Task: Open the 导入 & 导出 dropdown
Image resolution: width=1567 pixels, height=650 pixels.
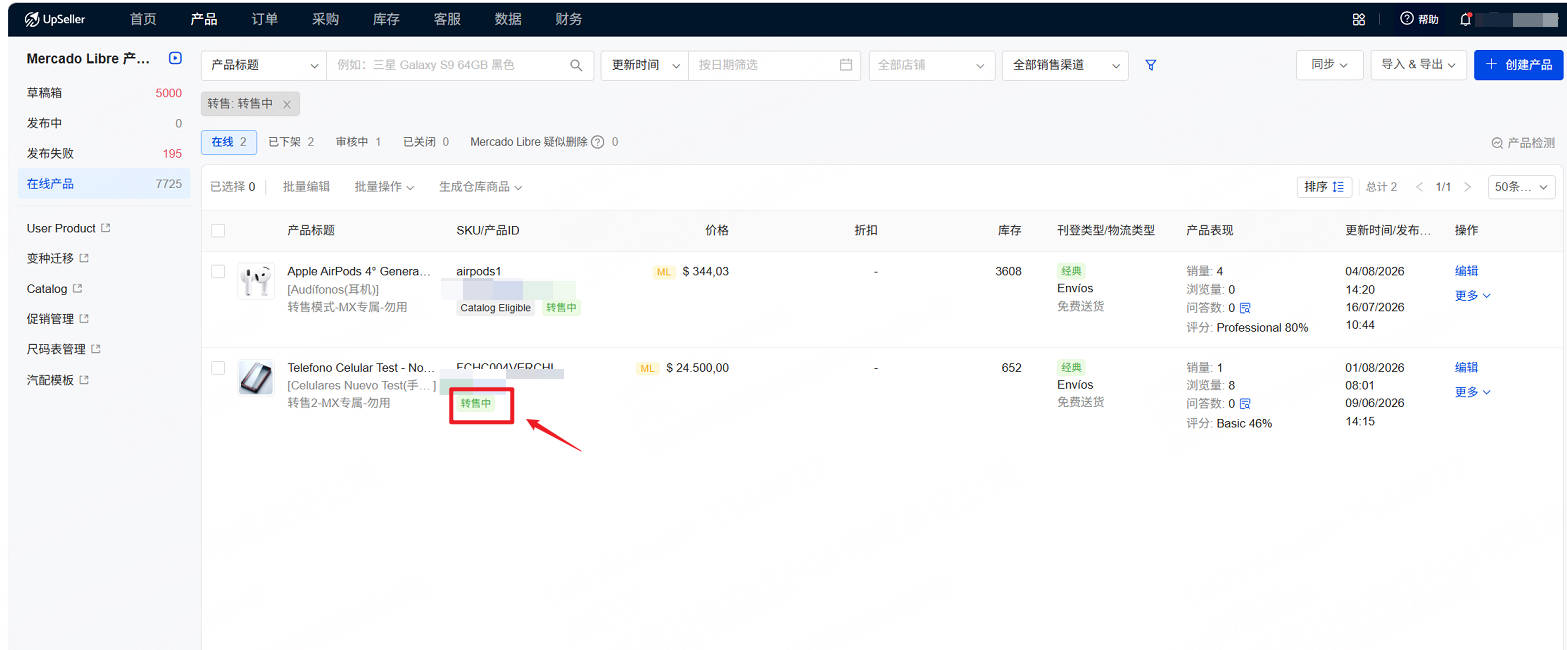Action: pyautogui.click(x=1418, y=64)
